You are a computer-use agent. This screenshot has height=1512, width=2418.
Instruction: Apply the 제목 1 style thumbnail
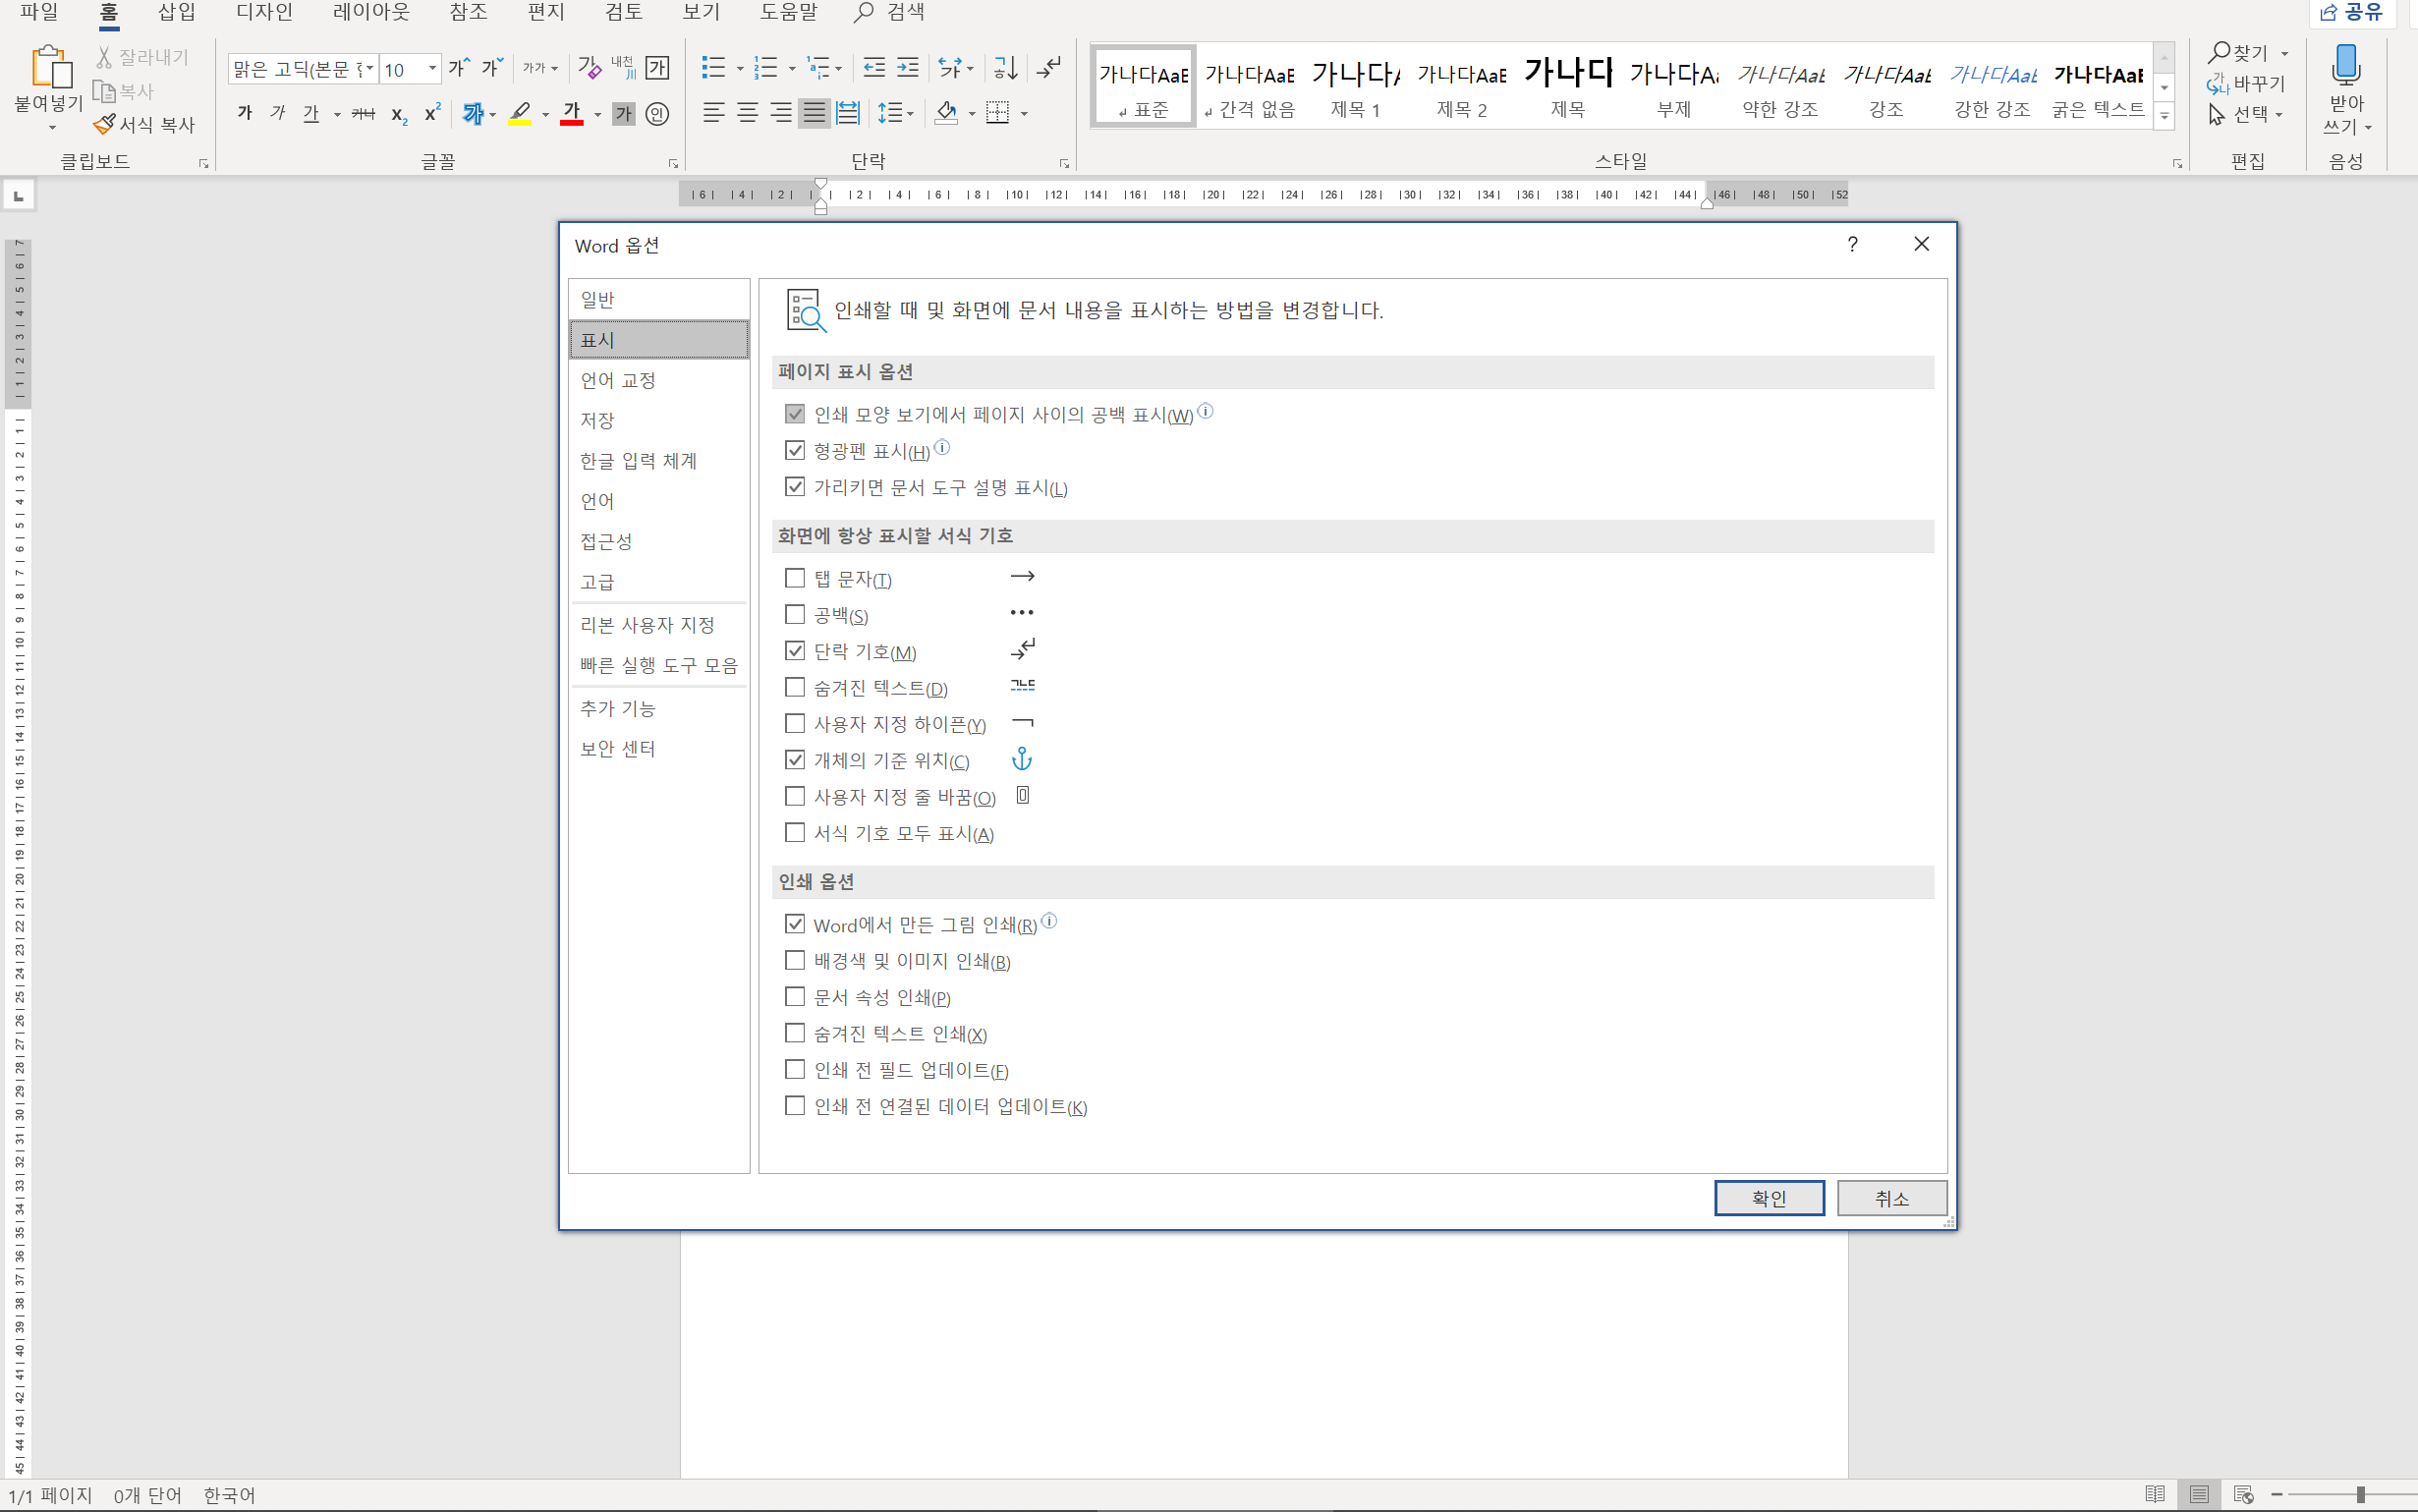pyautogui.click(x=1355, y=87)
